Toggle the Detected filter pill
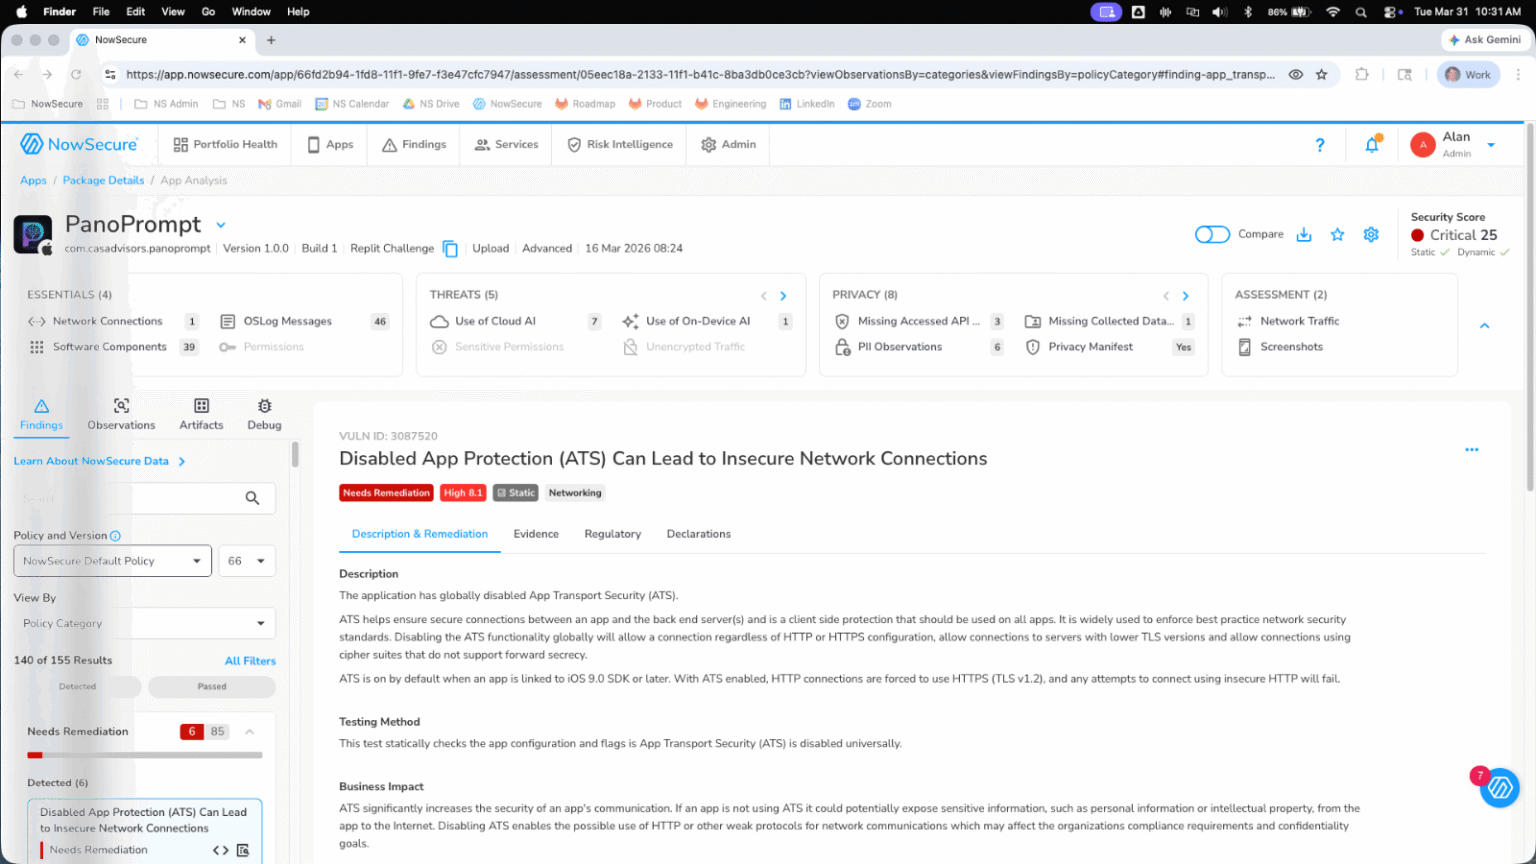Image resolution: width=1536 pixels, height=864 pixels. coord(78,687)
